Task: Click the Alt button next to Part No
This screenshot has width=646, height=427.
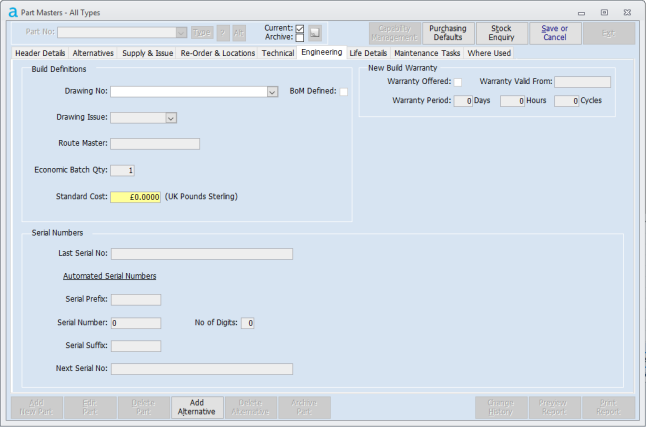Action: coord(239,33)
